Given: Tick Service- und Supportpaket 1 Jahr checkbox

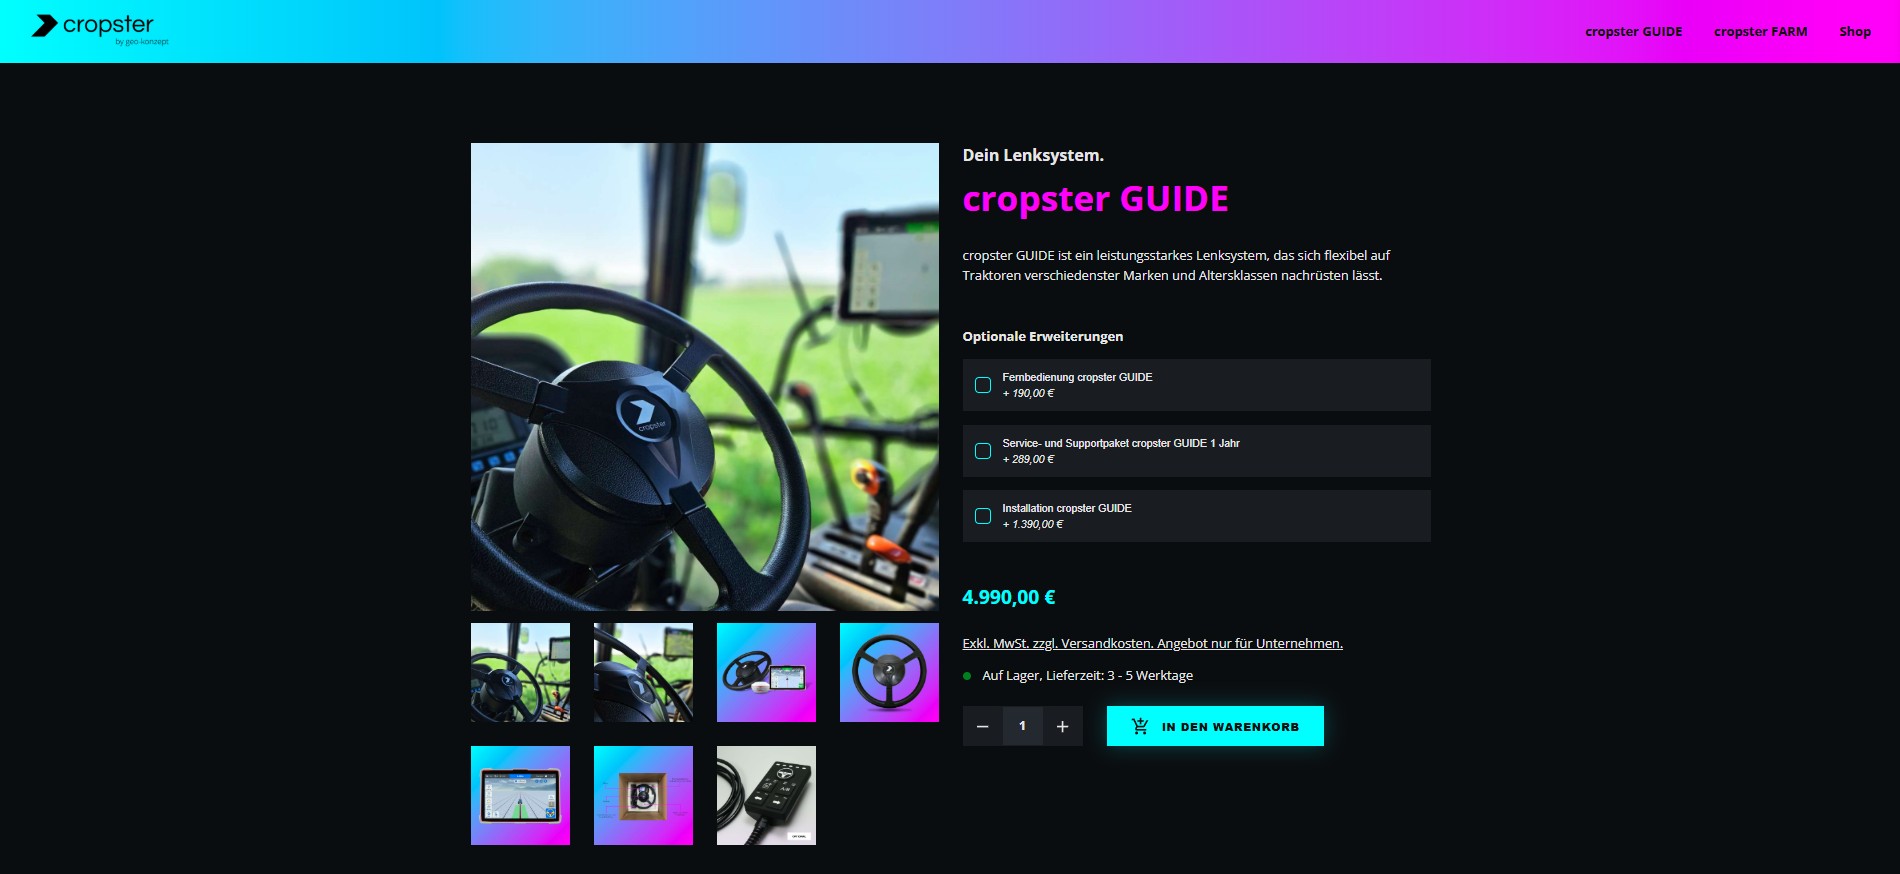Looking at the screenshot, I should point(983,451).
